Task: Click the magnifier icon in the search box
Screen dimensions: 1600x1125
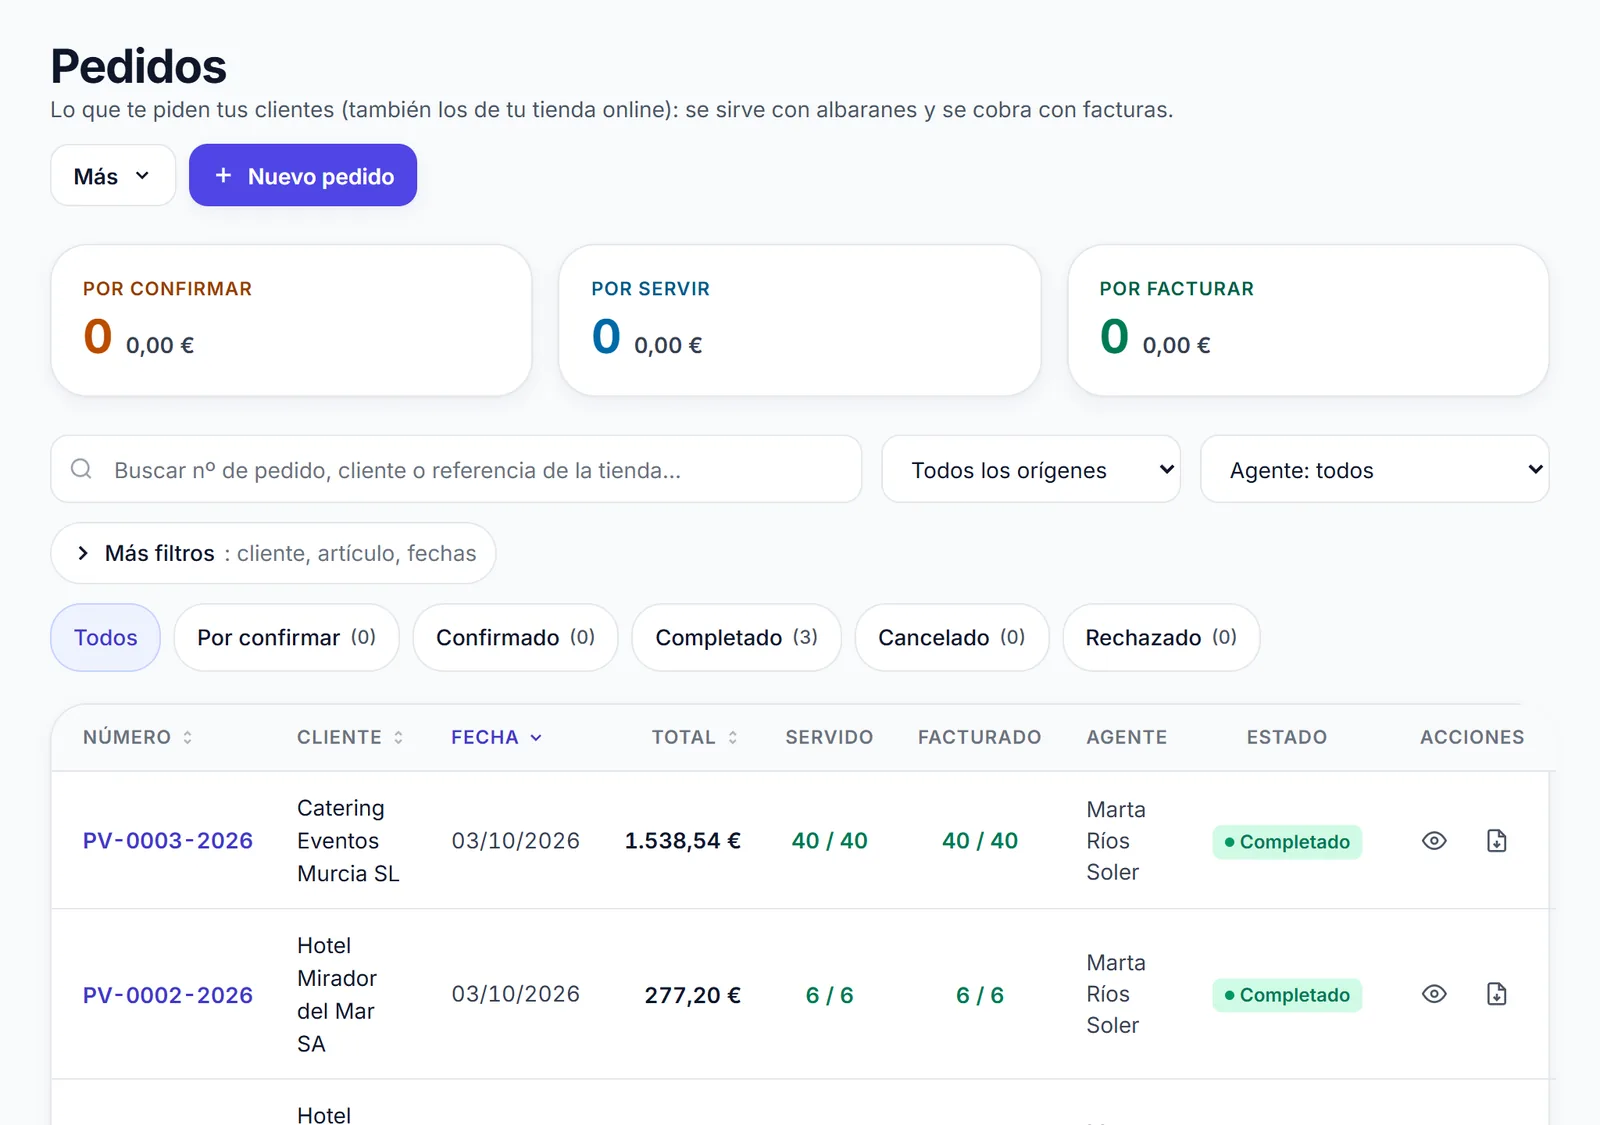Action: [81, 469]
